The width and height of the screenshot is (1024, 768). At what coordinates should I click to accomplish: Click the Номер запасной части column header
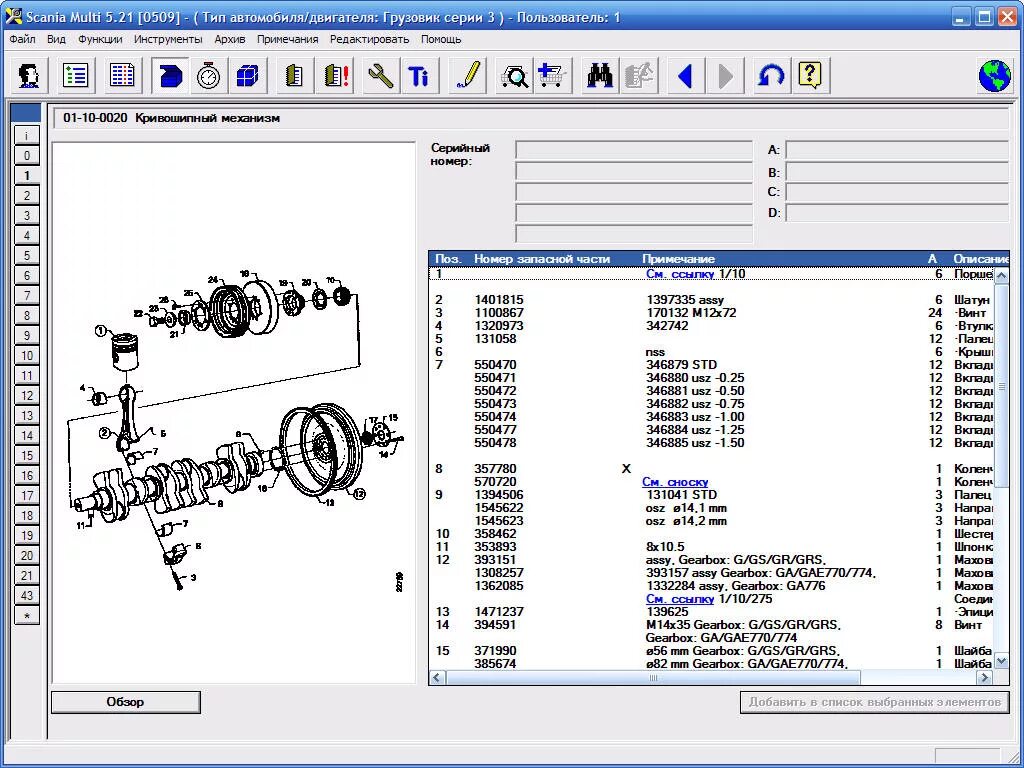(x=542, y=259)
